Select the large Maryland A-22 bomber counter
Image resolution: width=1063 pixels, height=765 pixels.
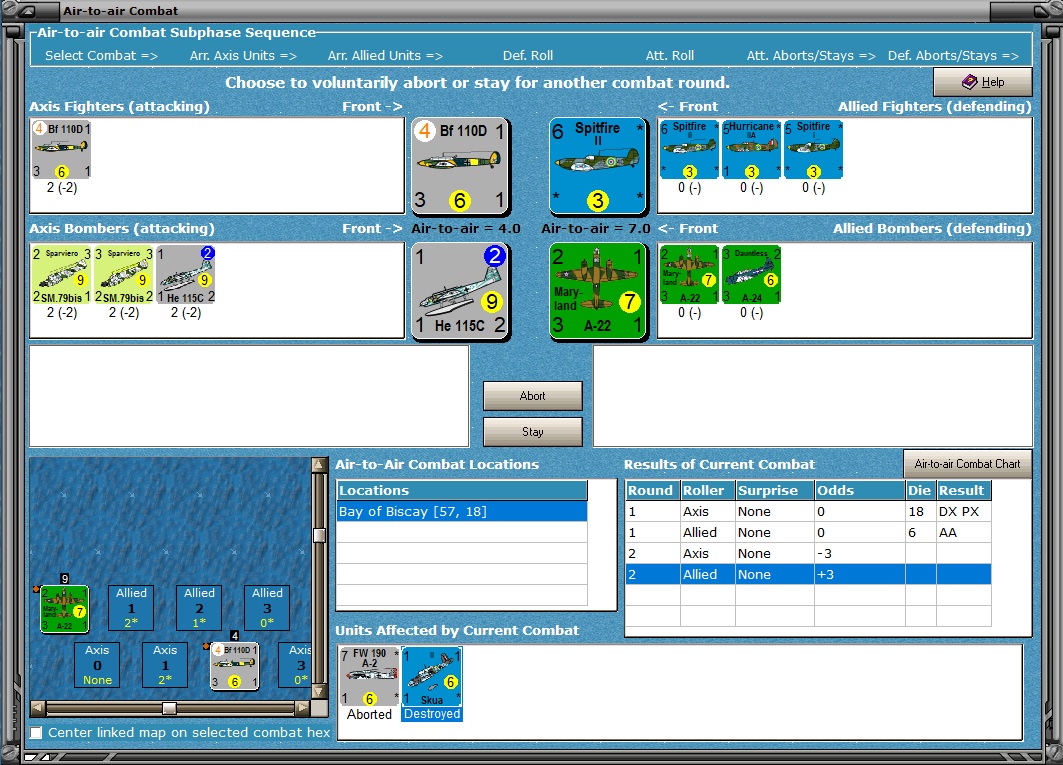pyautogui.click(x=597, y=291)
